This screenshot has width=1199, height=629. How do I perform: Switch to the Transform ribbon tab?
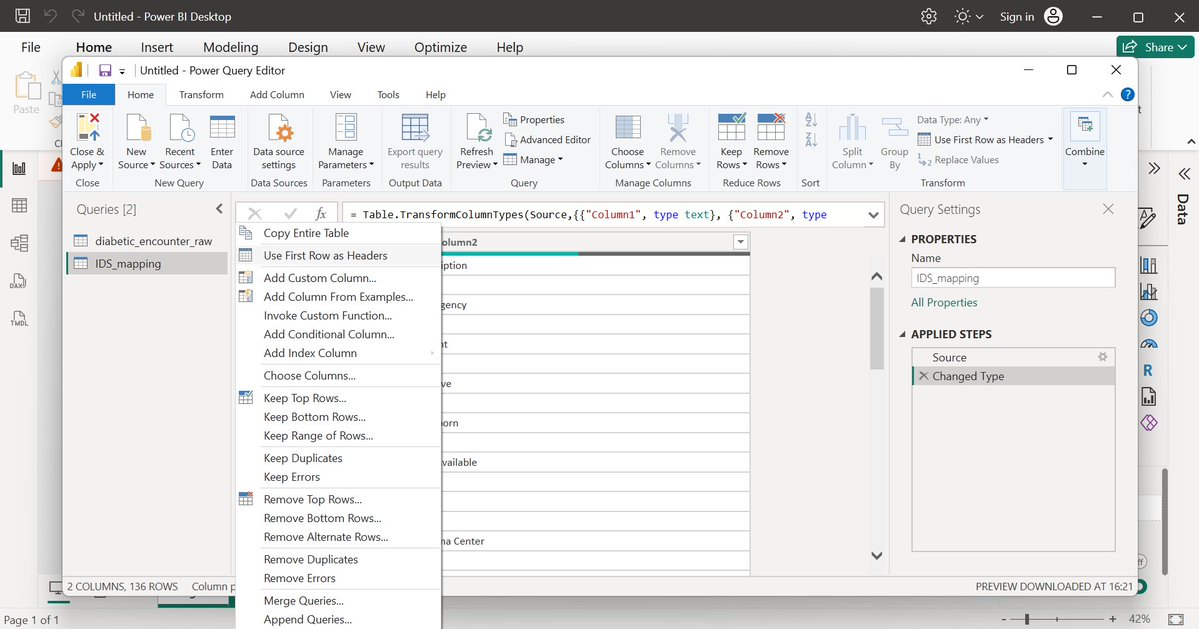[x=201, y=95]
